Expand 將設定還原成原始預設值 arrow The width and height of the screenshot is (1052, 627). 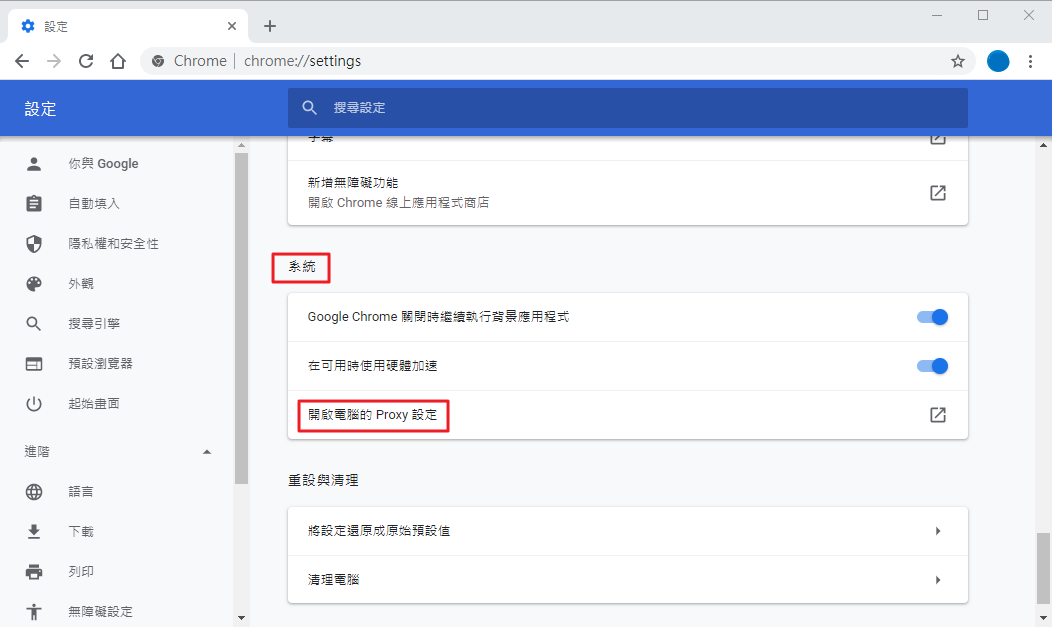pos(938,531)
